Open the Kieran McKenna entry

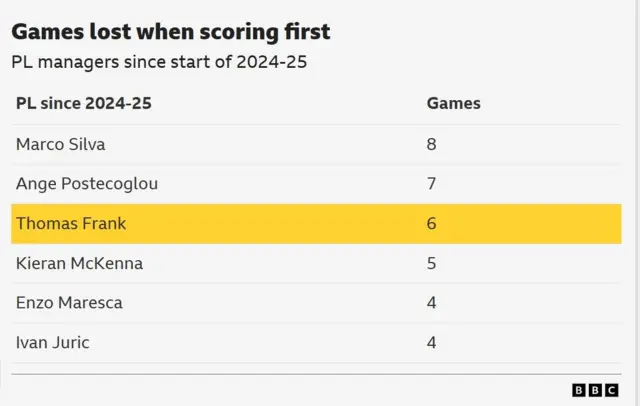79,264
